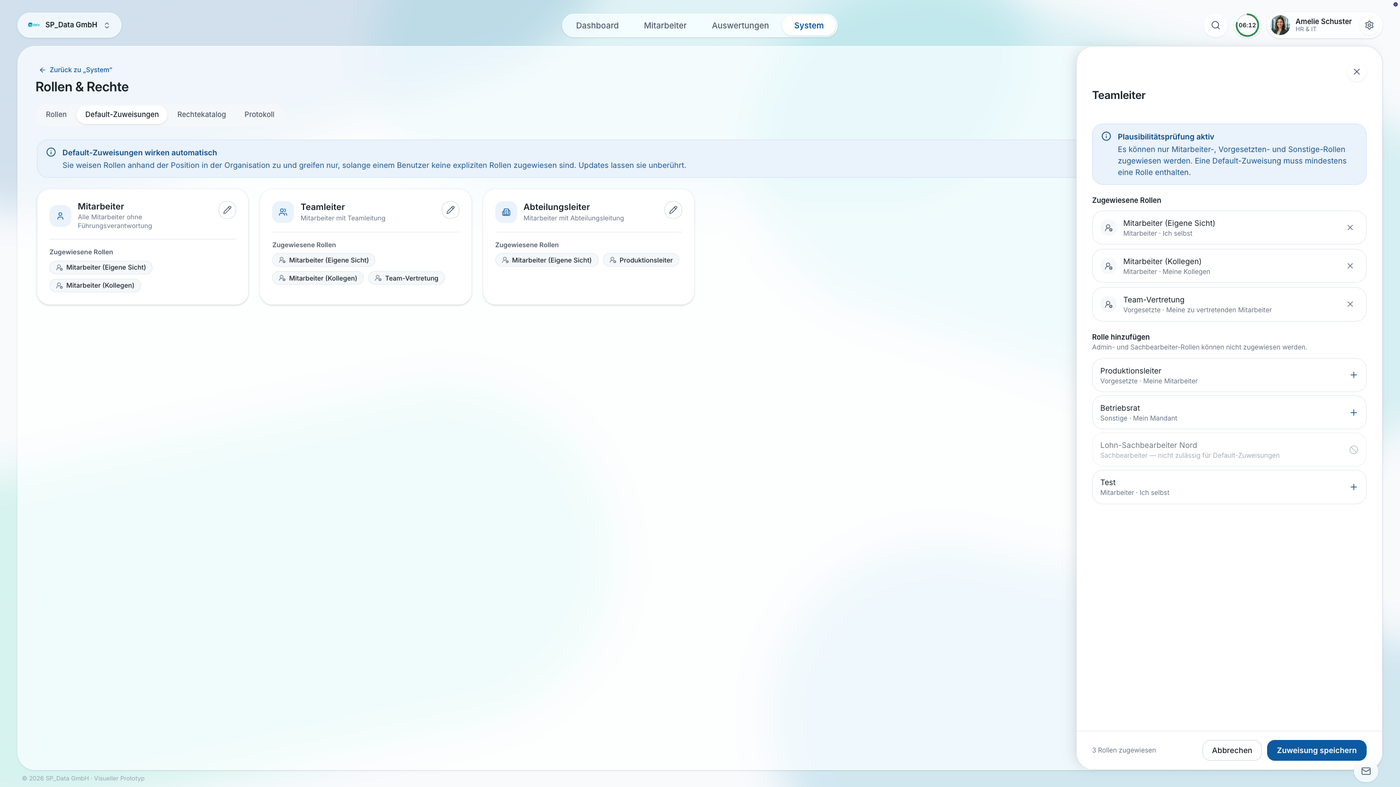Add the Test role with plus

coord(1353,487)
